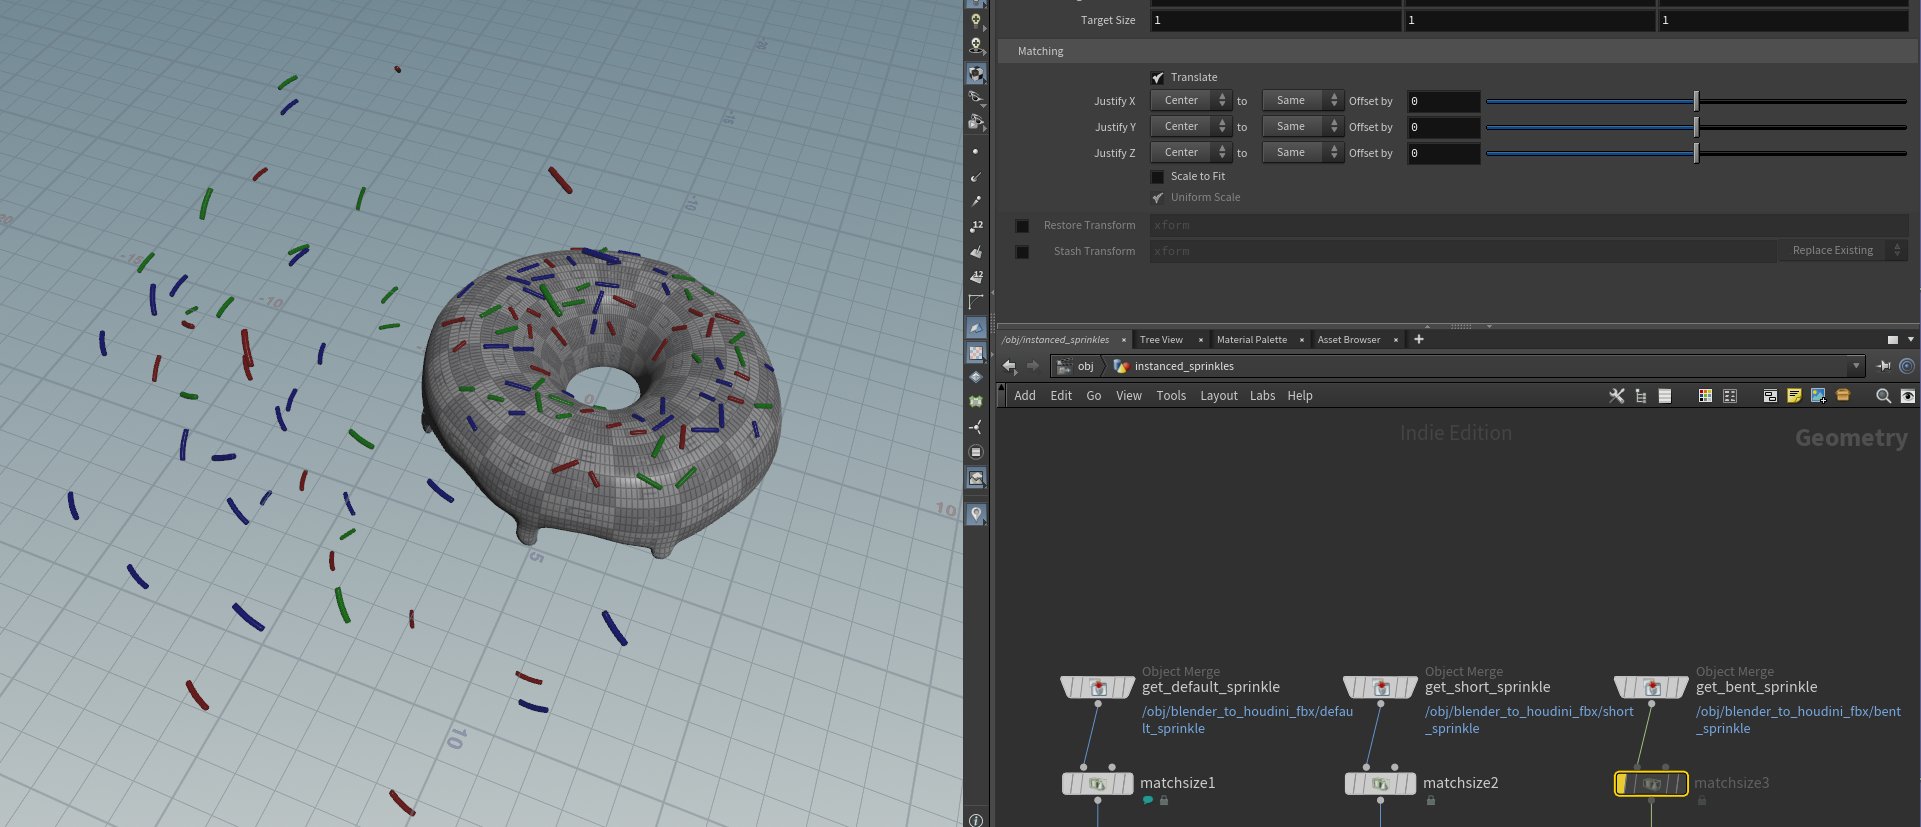Add background image in network editor
This screenshot has width=1921, height=827.
coord(1818,396)
